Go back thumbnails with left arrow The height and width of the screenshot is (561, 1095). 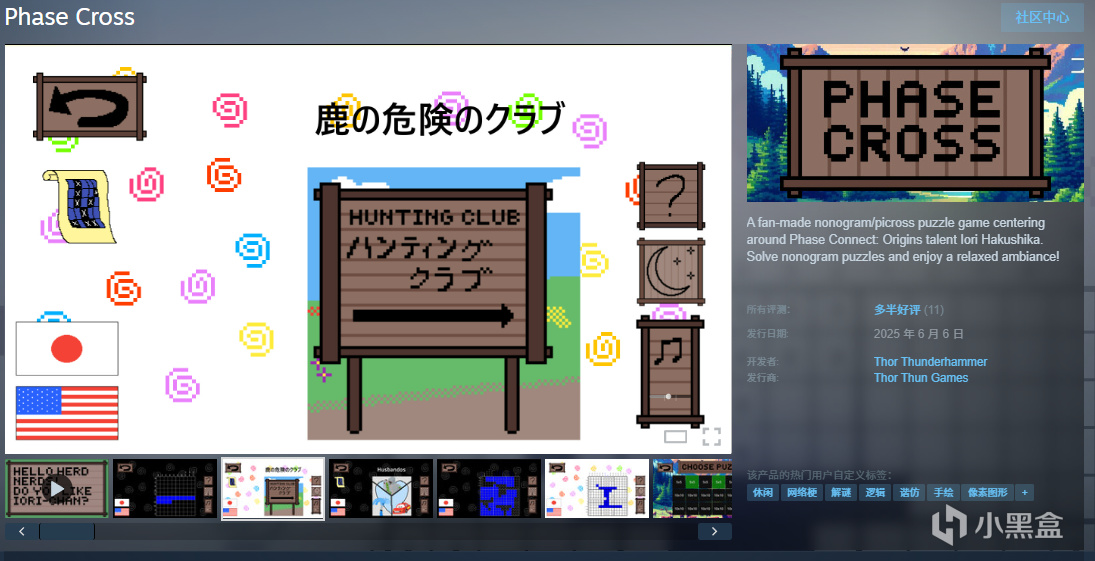tap(22, 532)
